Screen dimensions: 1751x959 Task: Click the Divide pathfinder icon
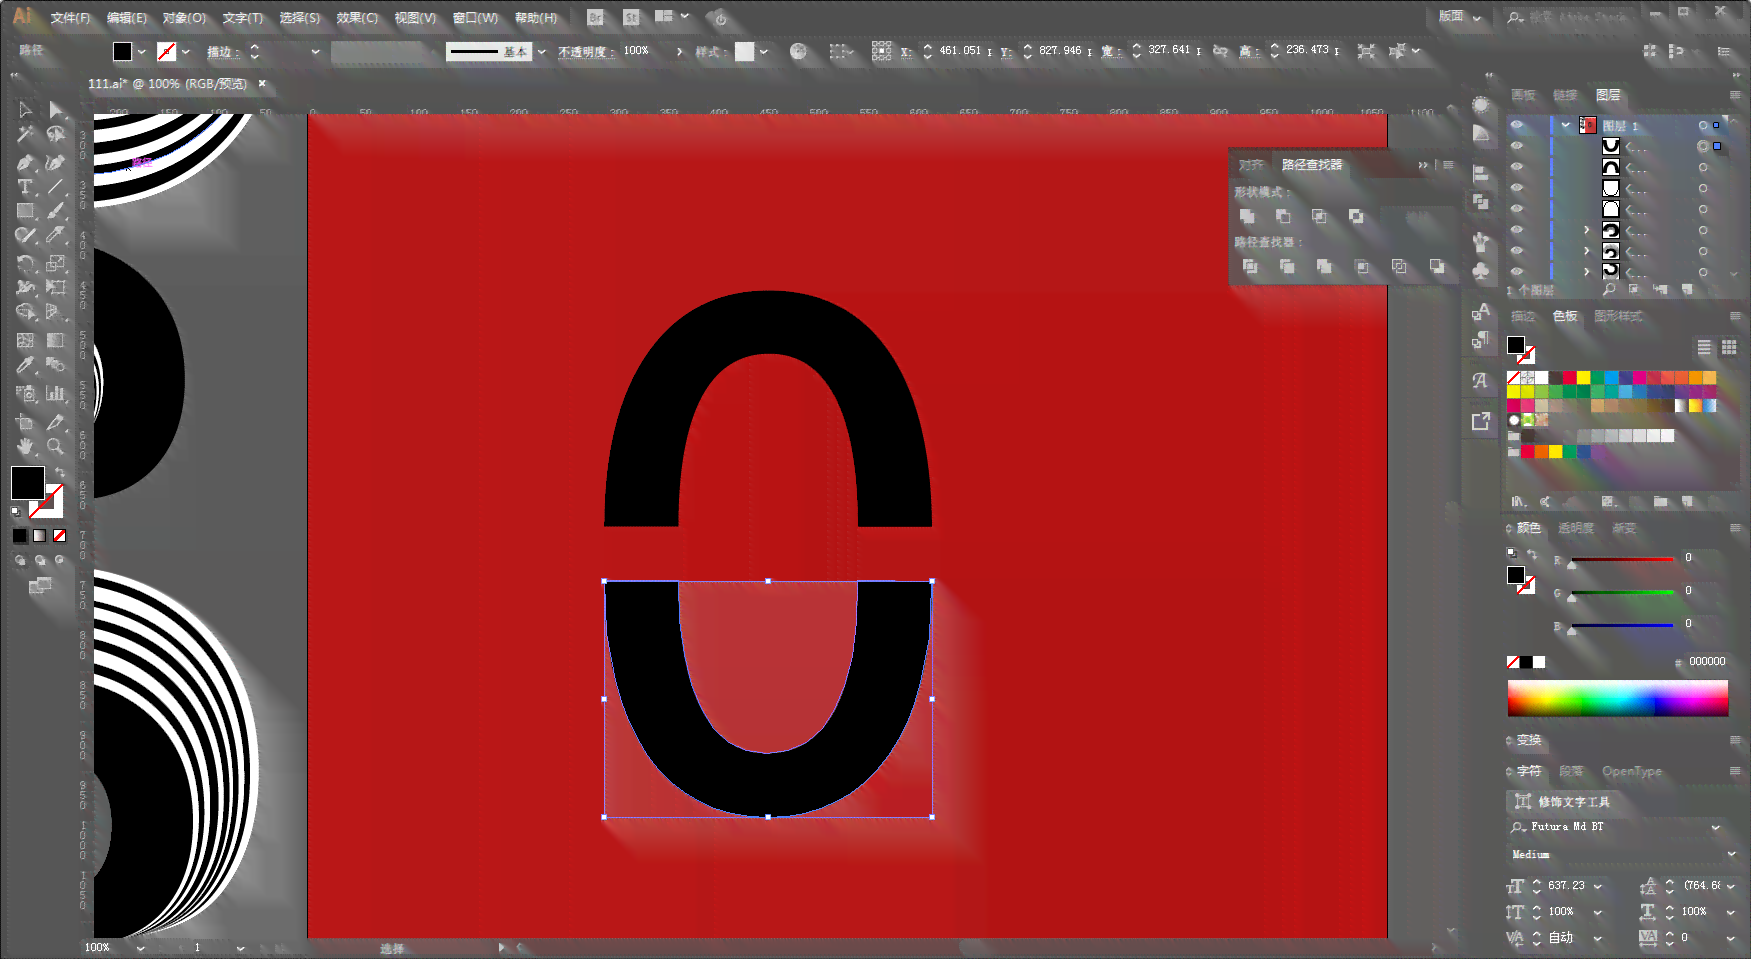1249,266
